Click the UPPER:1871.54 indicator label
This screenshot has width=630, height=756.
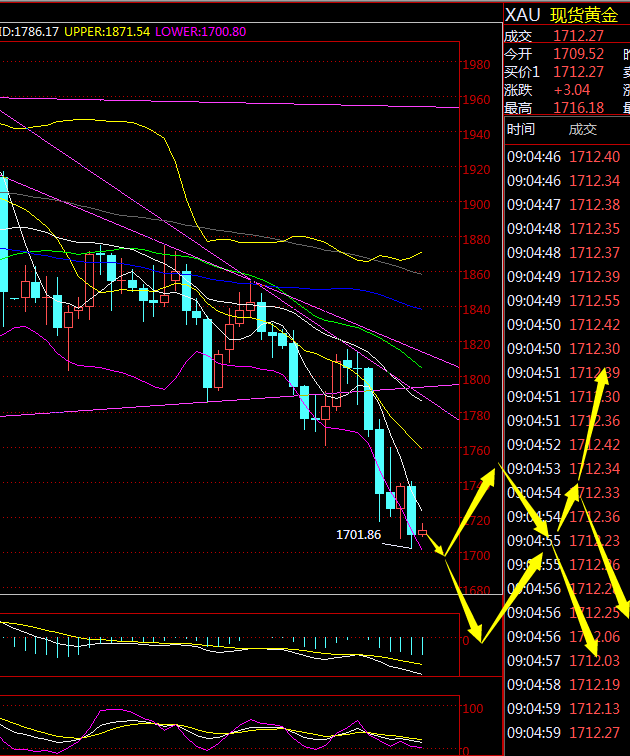click(107, 32)
